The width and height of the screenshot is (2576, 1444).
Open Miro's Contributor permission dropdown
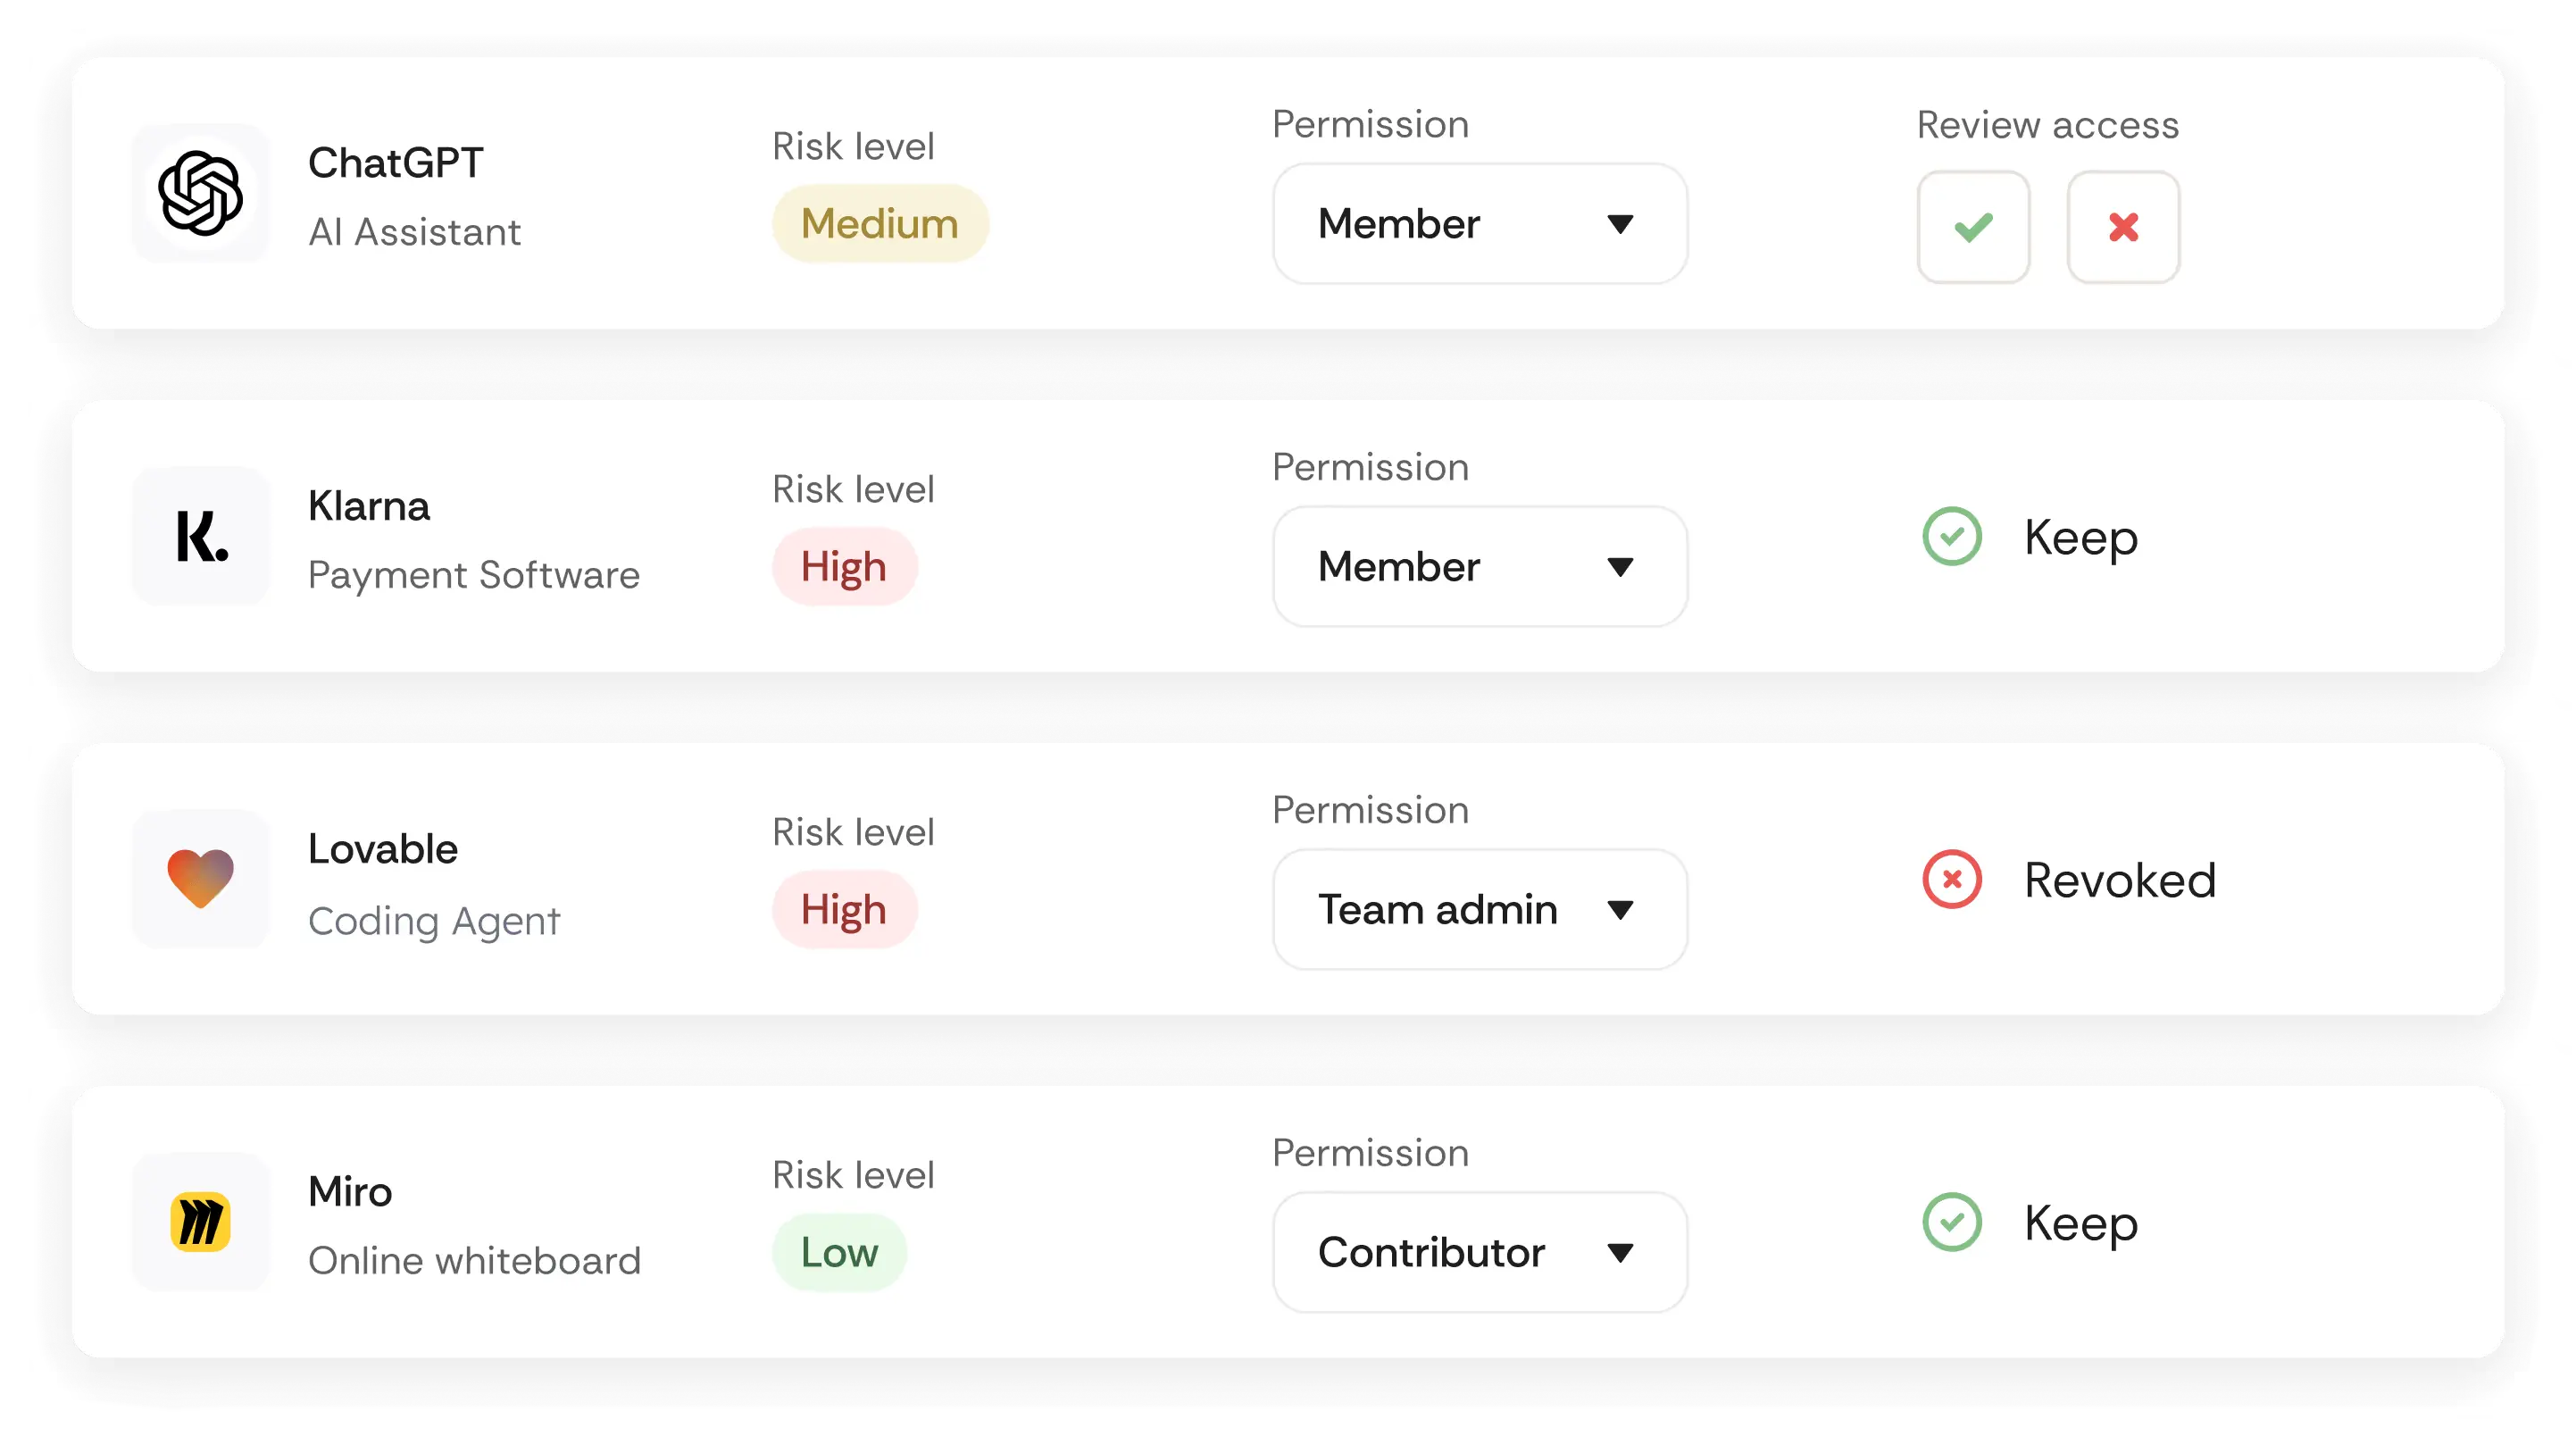[x=1479, y=1252]
